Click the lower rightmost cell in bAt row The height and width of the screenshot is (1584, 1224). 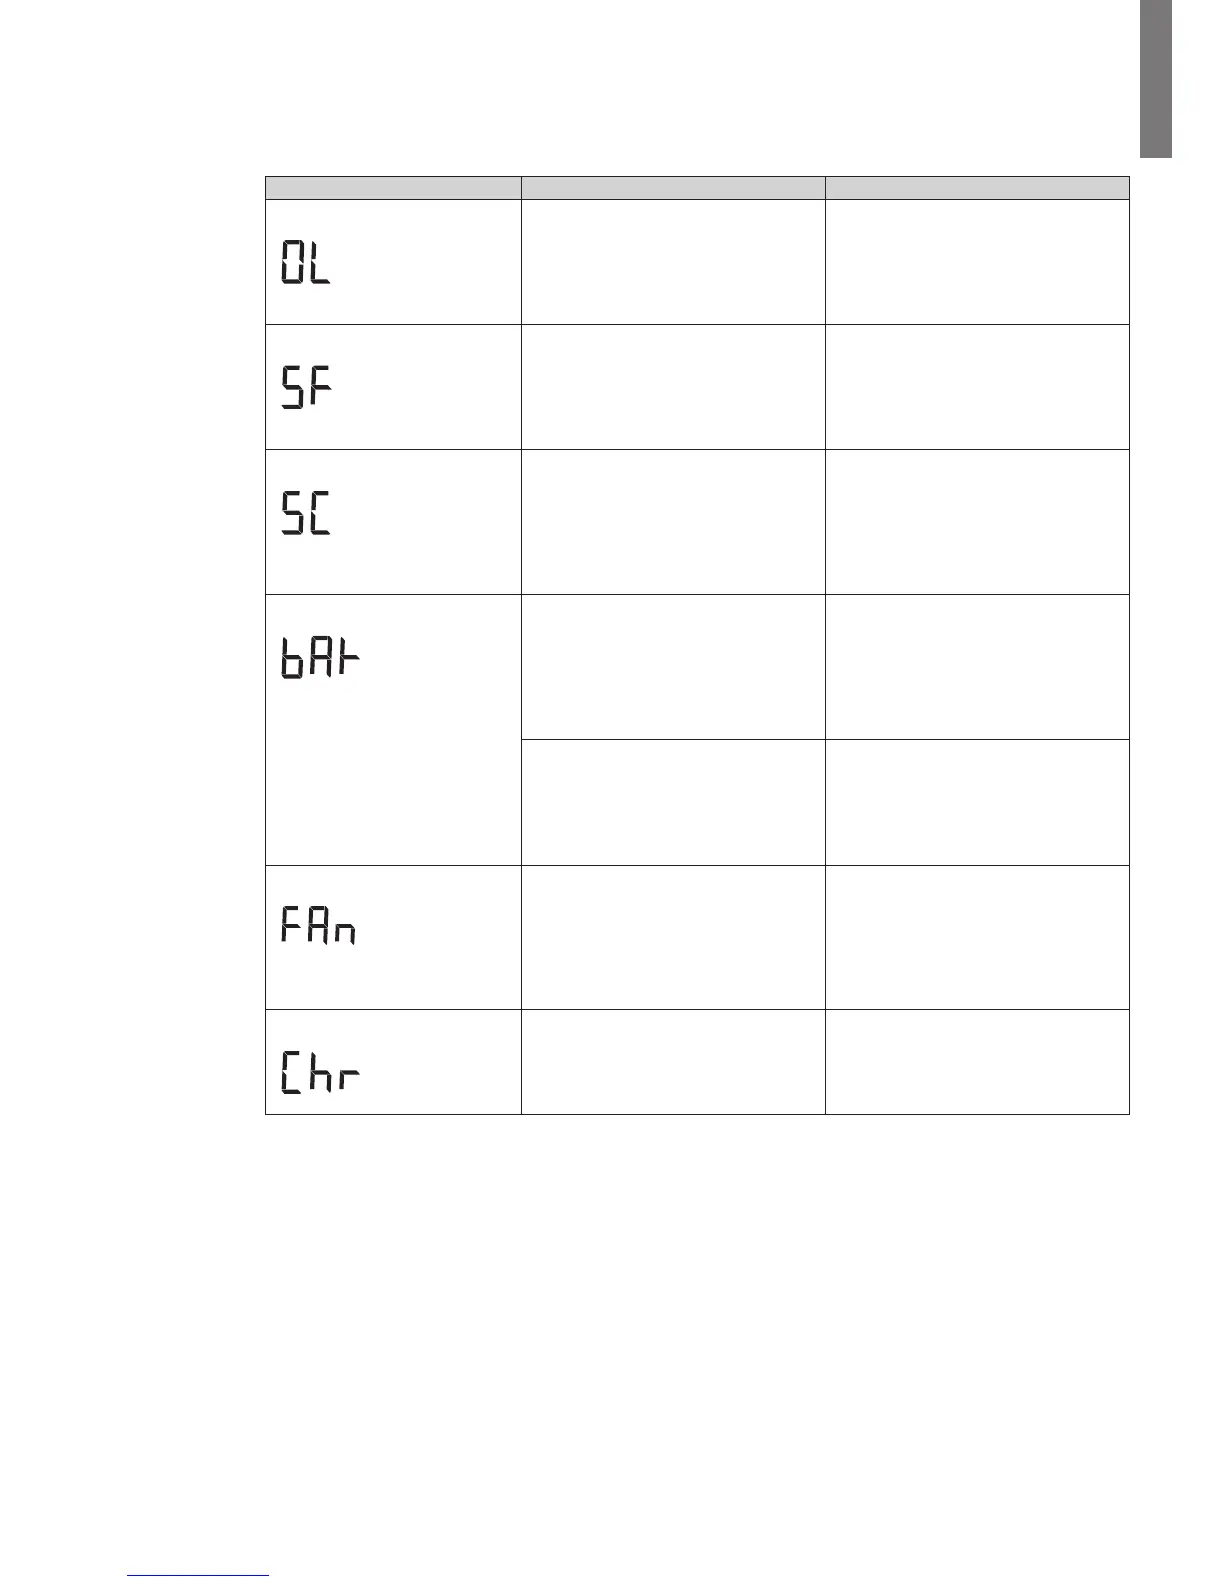[977, 802]
